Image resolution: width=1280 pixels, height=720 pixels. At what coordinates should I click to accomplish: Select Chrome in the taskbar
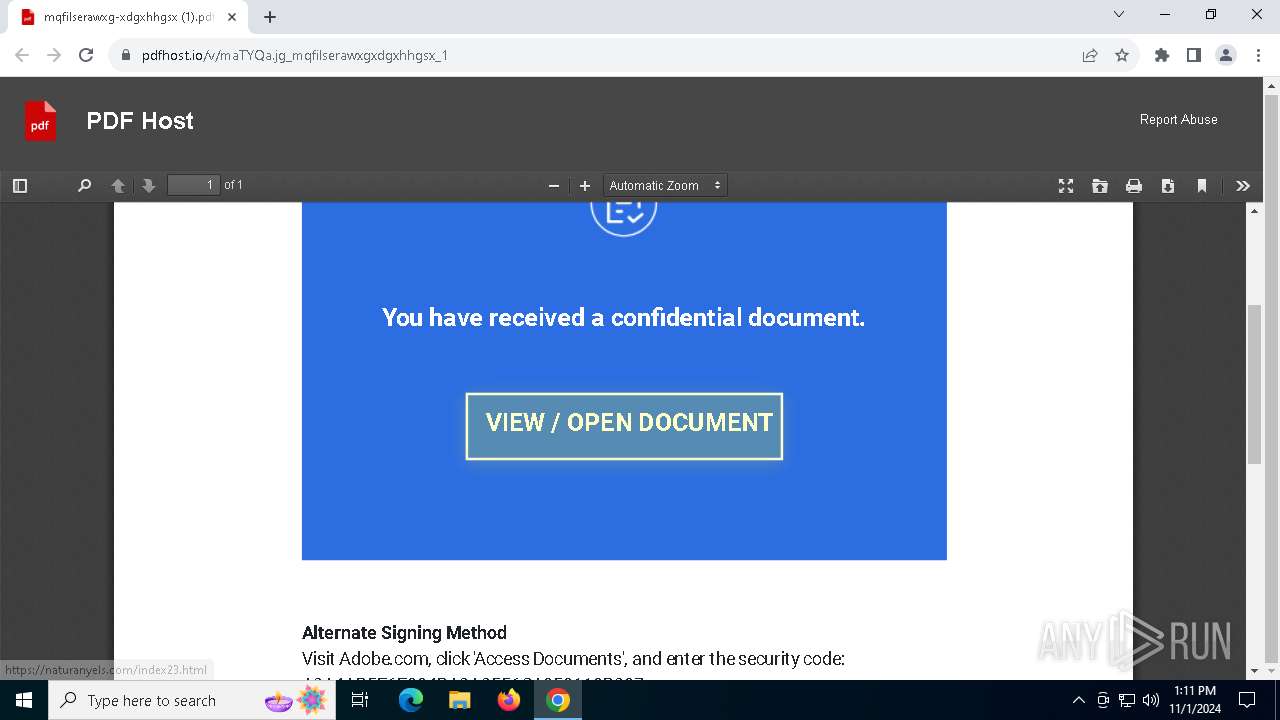pos(558,700)
